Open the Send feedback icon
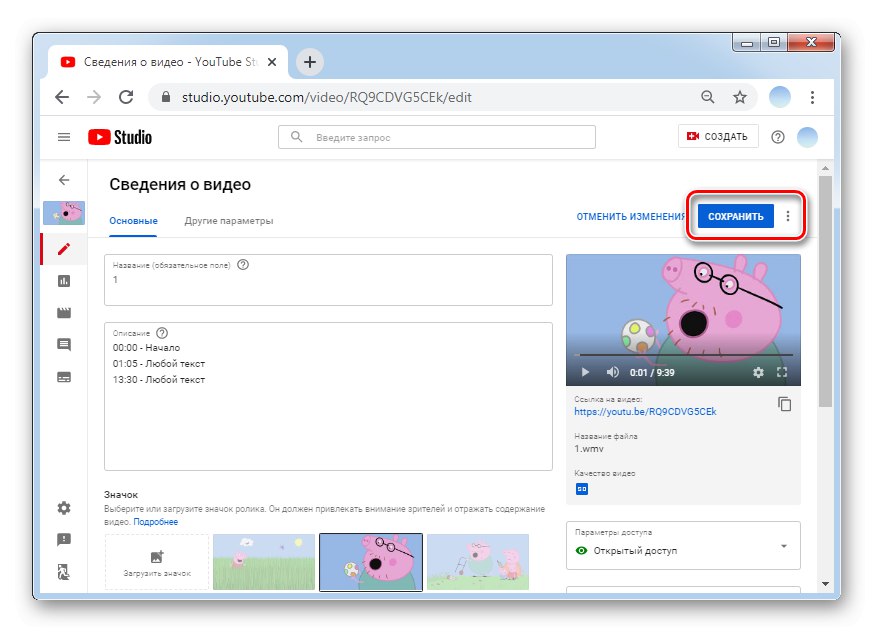The height and width of the screenshot is (633, 874). (x=64, y=539)
